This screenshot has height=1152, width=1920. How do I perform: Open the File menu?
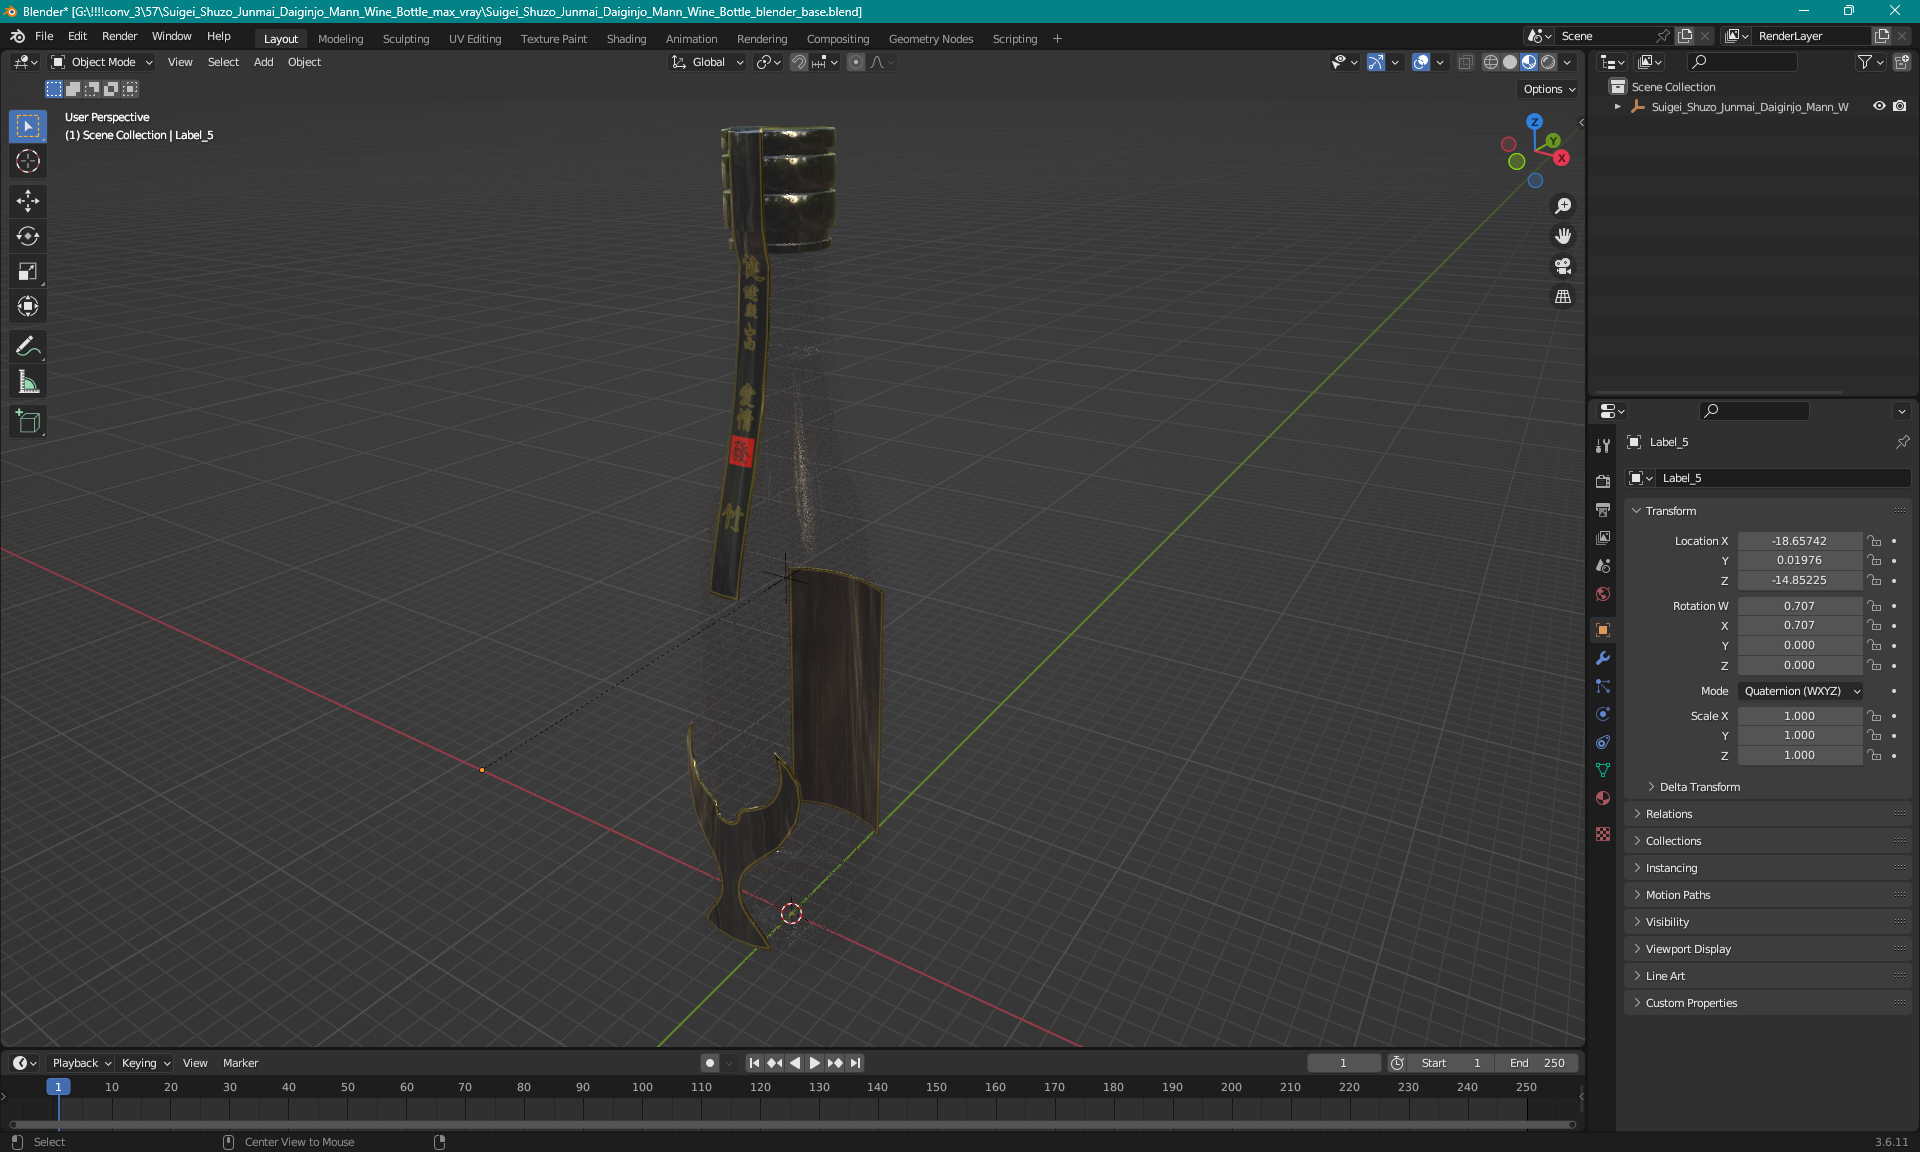click(x=44, y=36)
